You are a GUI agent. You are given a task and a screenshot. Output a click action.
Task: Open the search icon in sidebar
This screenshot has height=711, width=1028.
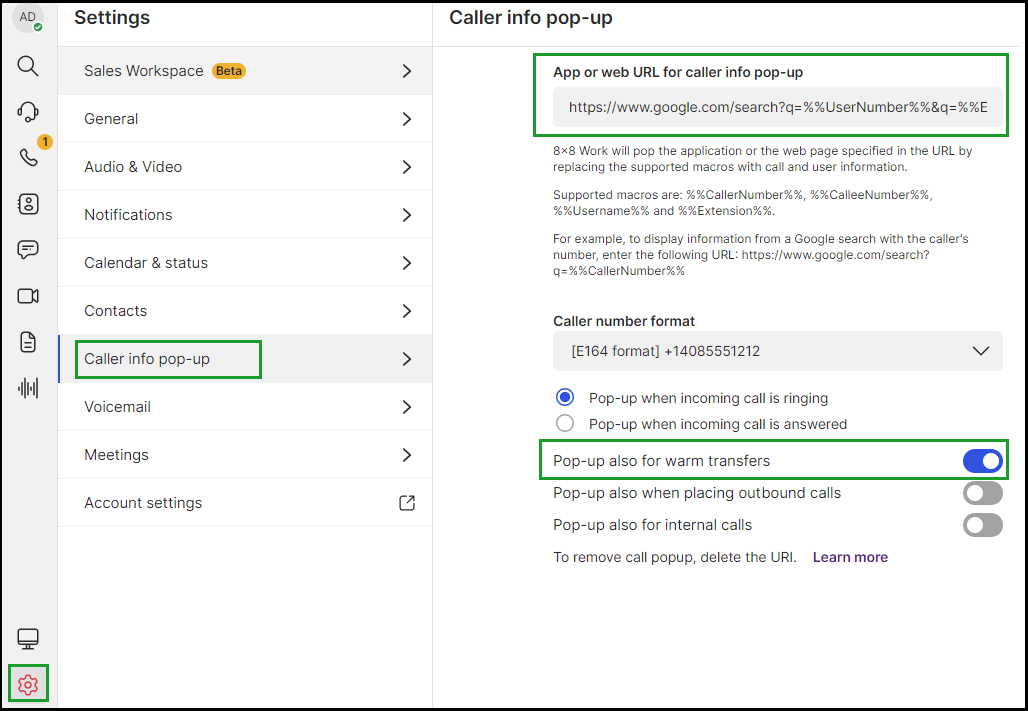click(28, 66)
